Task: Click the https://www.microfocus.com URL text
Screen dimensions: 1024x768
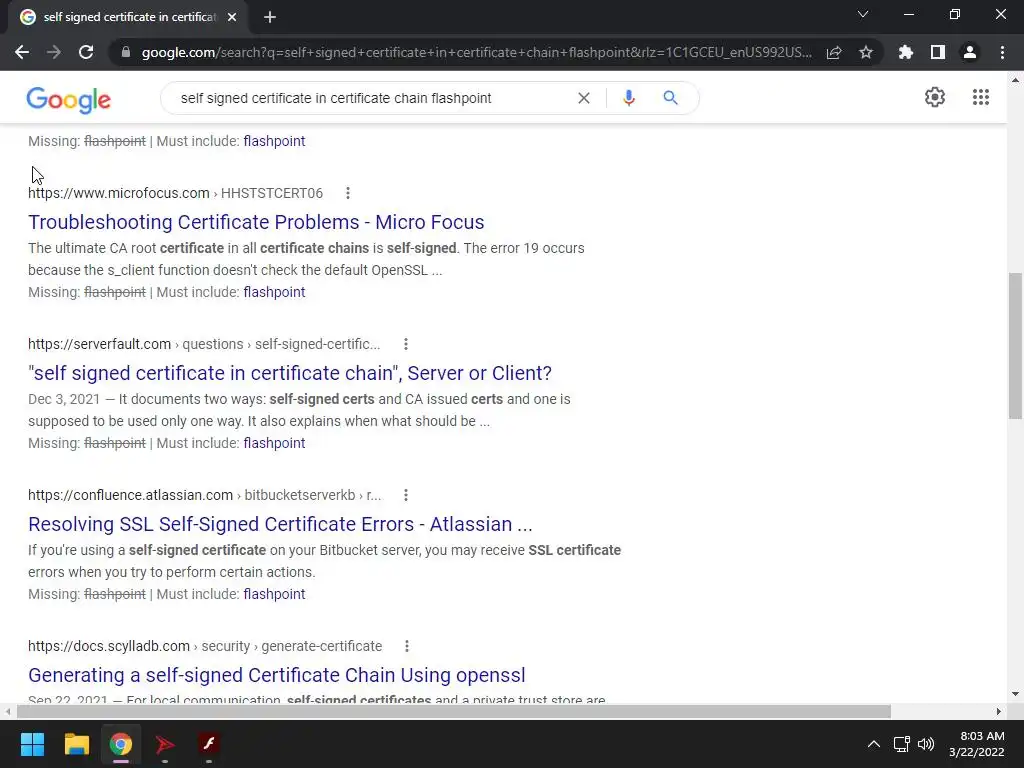Action: [x=119, y=193]
